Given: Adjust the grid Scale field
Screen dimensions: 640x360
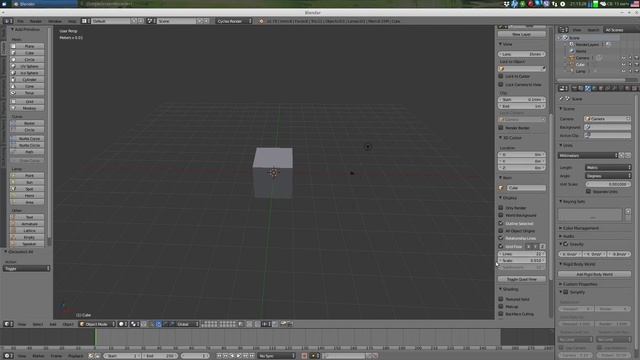Looking at the screenshot, I should [x=522, y=260].
